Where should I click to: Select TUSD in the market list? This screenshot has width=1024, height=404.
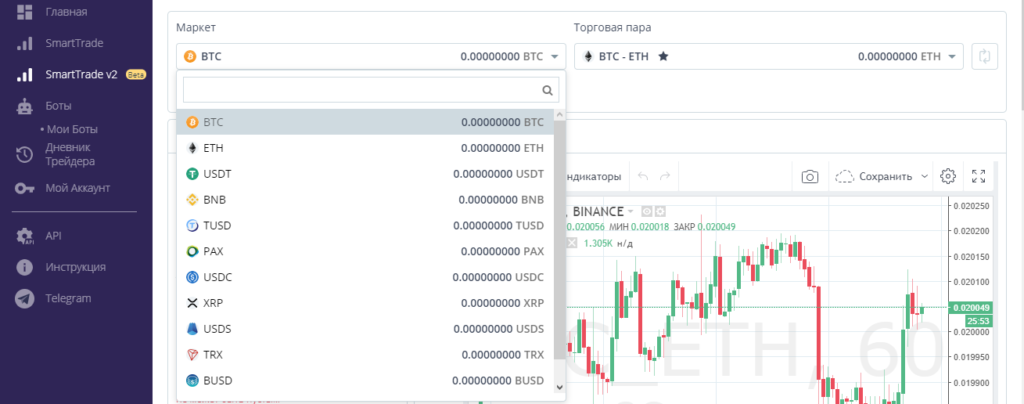point(365,226)
